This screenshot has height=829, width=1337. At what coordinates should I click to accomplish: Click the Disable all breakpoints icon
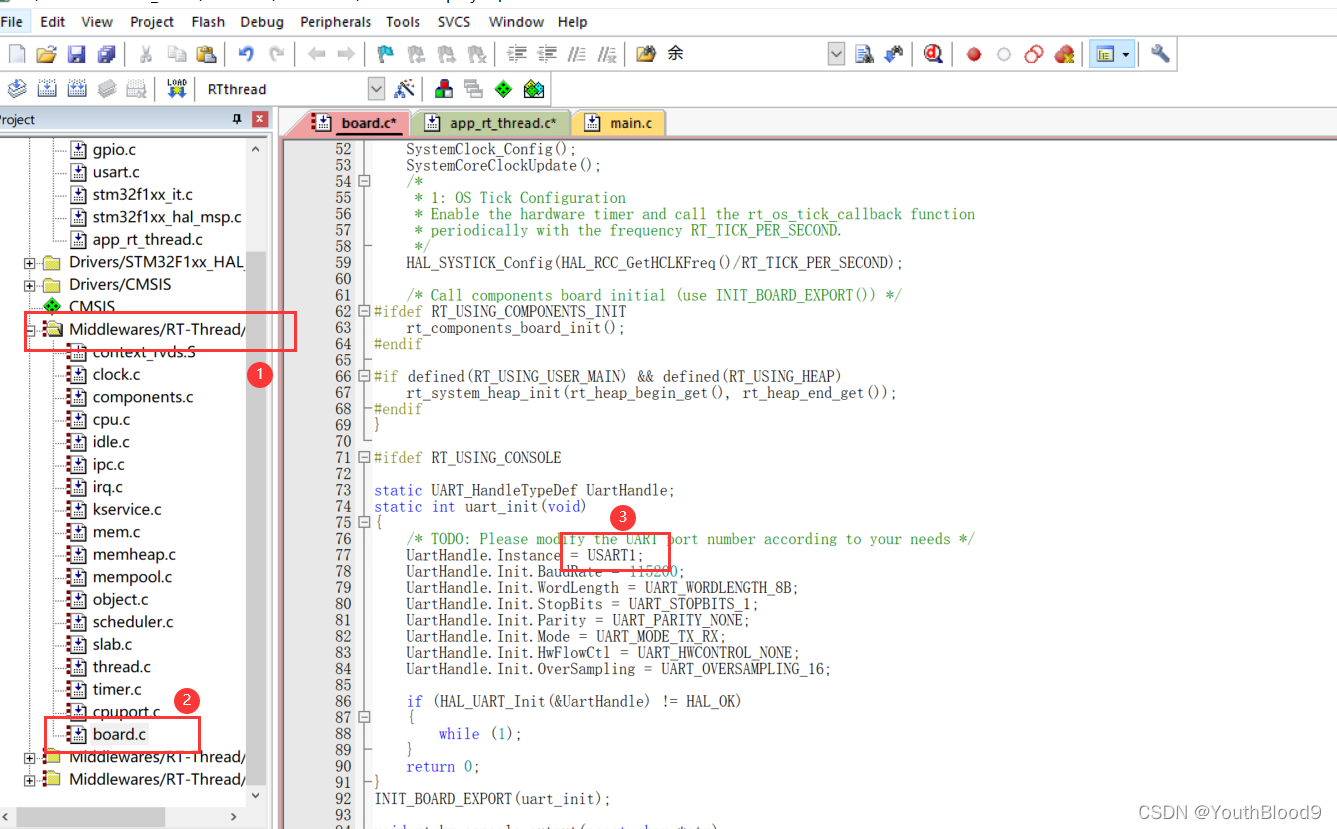pyautogui.click(x=1034, y=54)
